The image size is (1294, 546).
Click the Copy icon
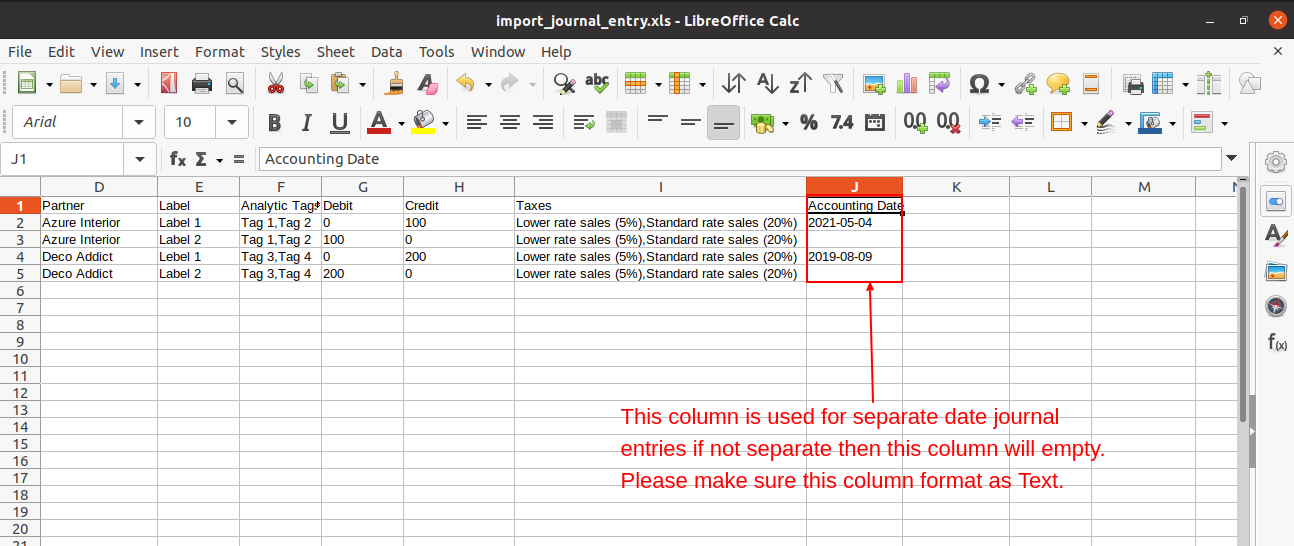tap(308, 83)
